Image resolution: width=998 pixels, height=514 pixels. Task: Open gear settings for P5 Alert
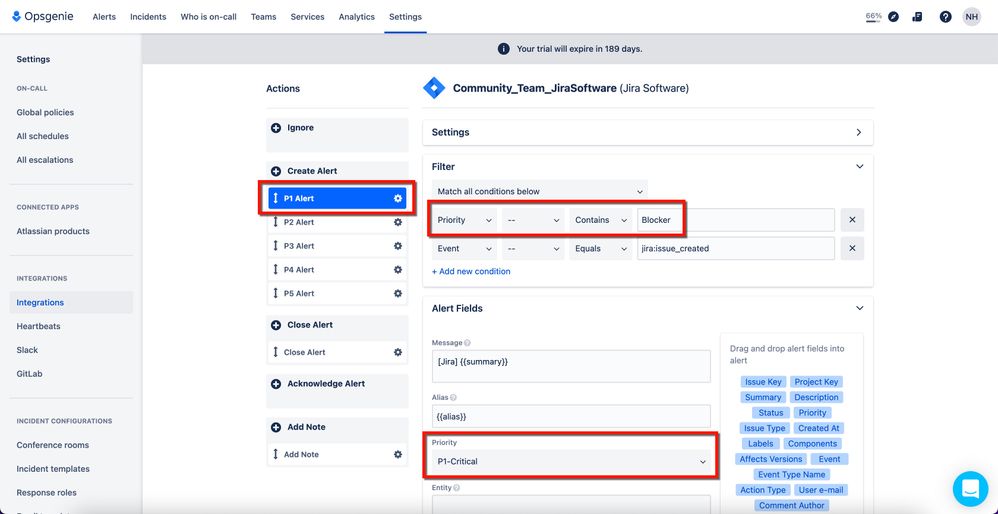click(x=398, y=293)
